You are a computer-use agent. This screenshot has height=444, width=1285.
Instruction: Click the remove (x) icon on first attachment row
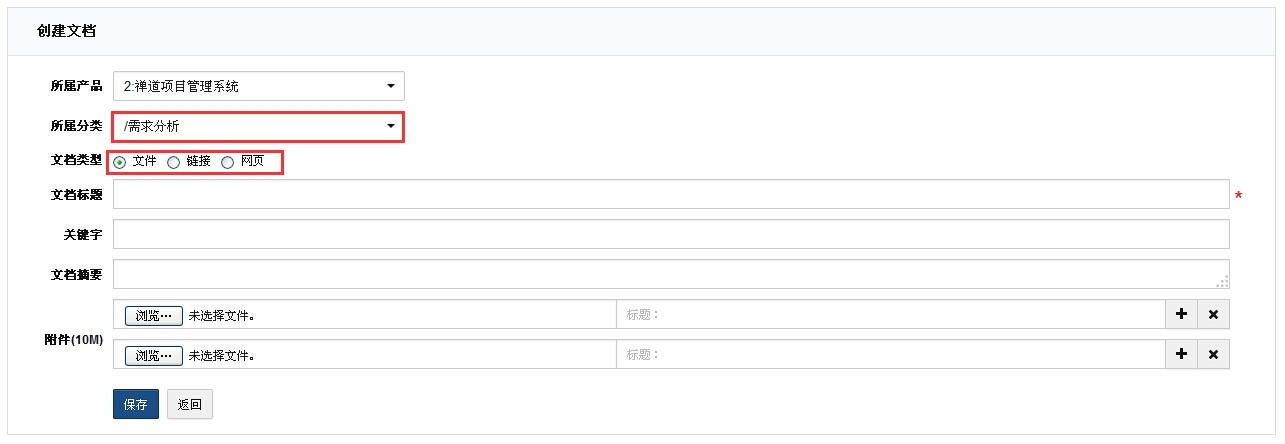1213,315
